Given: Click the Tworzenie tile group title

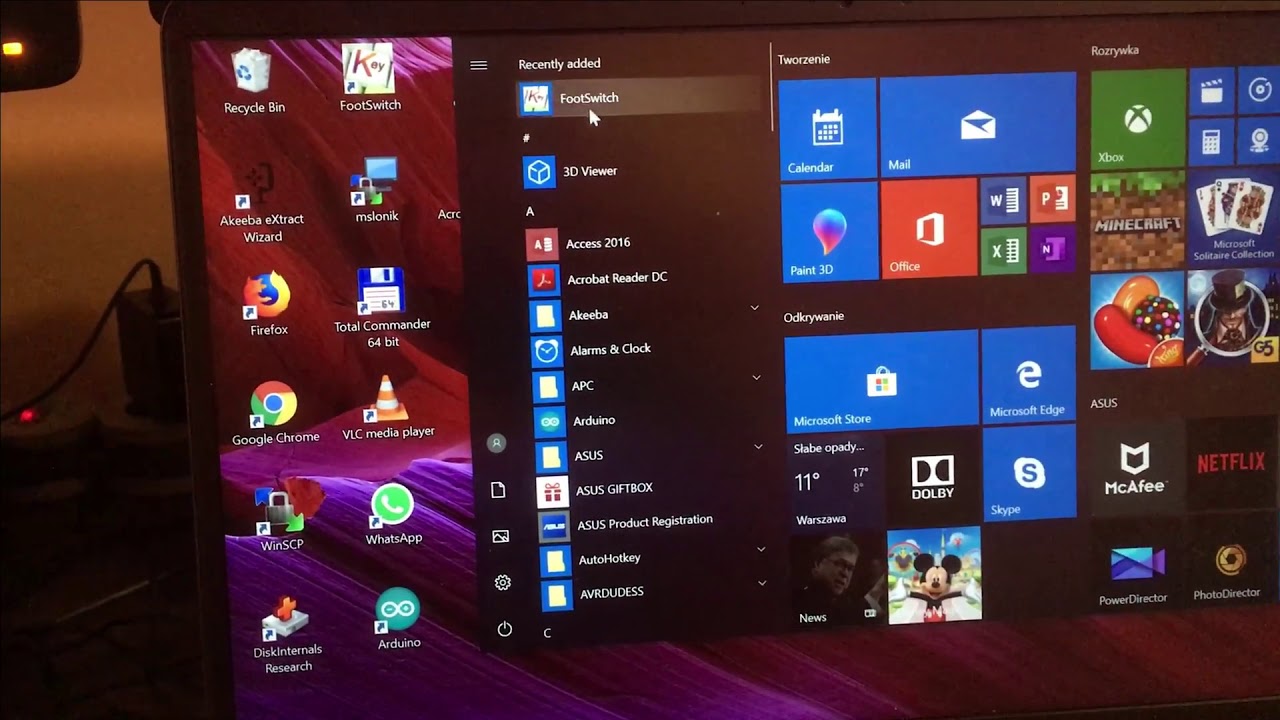Looking at the screenshot, I should [804, 59].
